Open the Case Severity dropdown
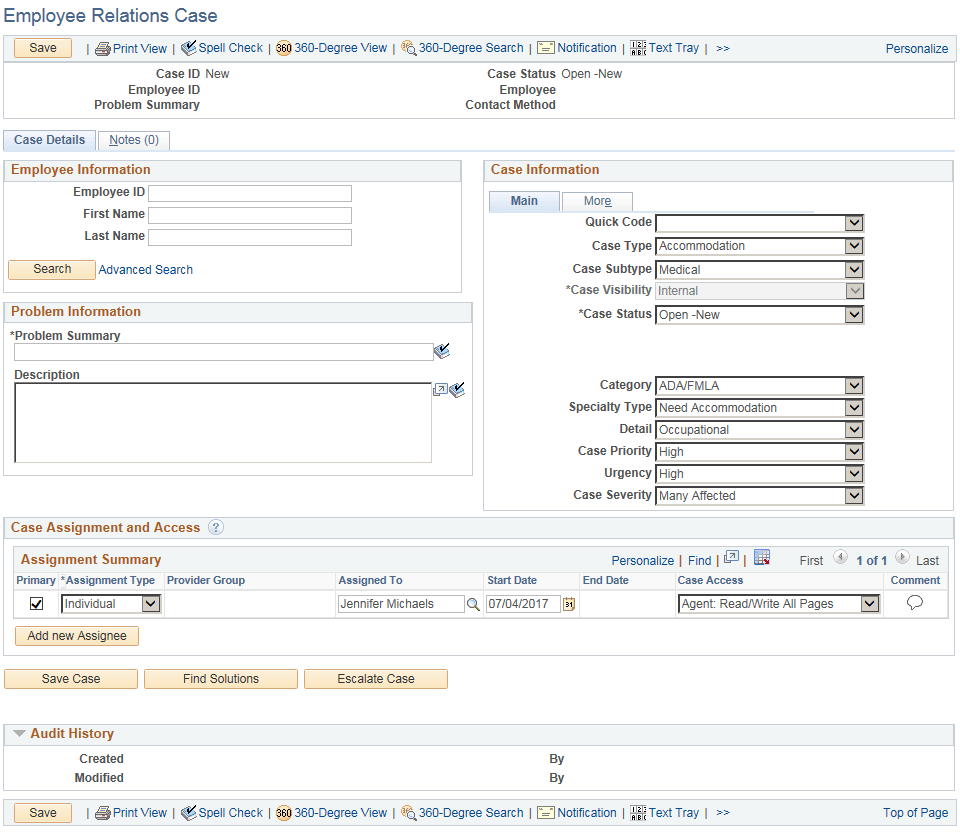960x833 pixels. click(853, 495)
